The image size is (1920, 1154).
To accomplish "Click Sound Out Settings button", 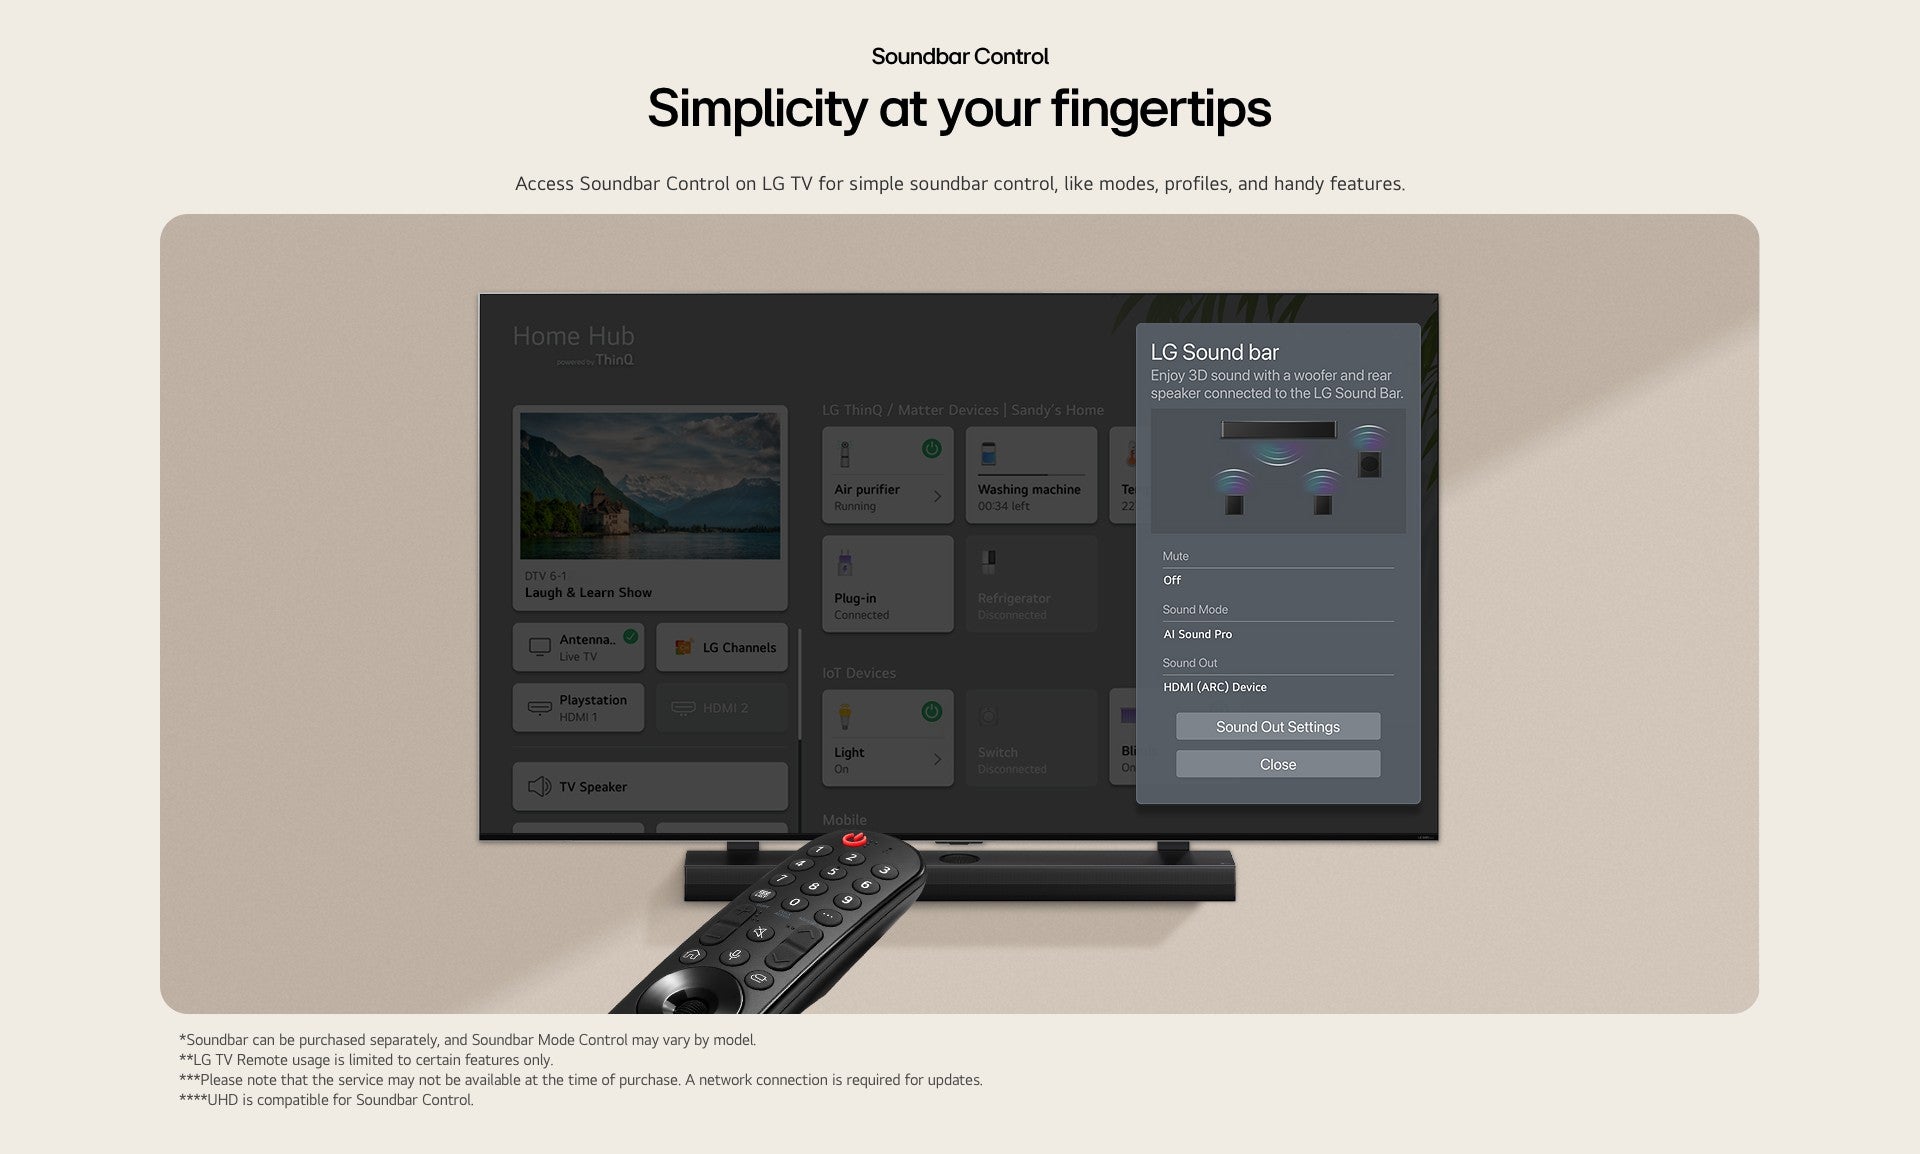I will click(1275, 725).
